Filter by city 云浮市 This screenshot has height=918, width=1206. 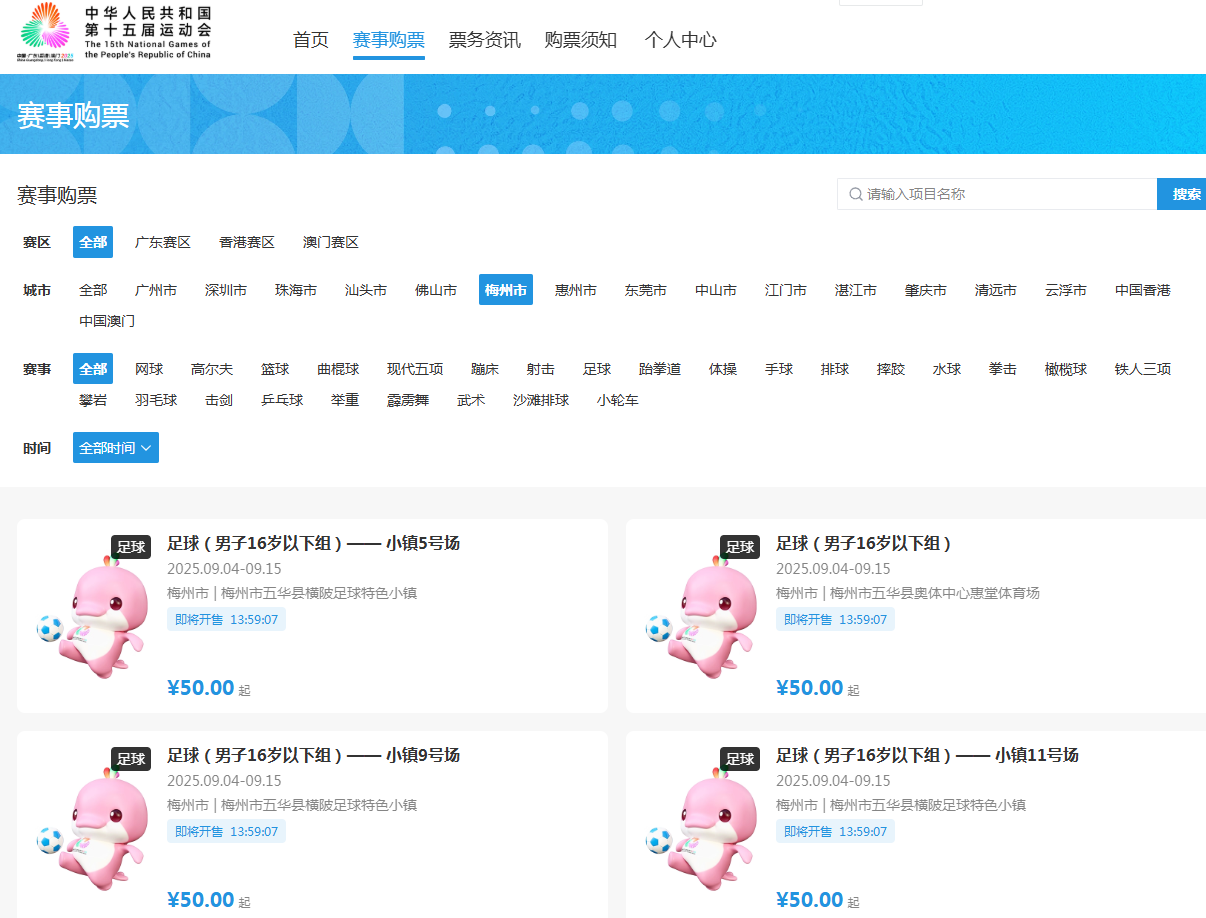point(1066,290)
